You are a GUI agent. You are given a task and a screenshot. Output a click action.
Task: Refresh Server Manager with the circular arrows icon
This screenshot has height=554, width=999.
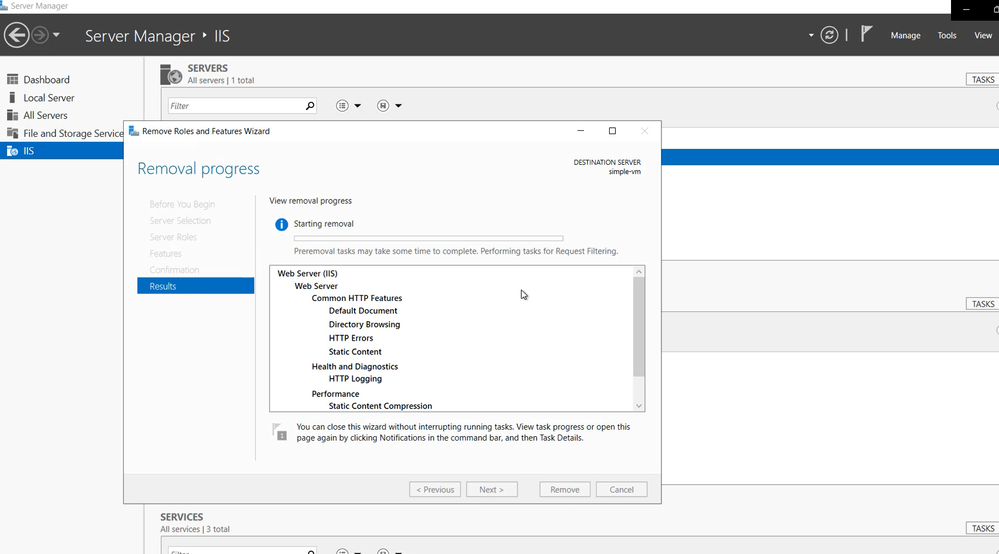tap(829, 35)
